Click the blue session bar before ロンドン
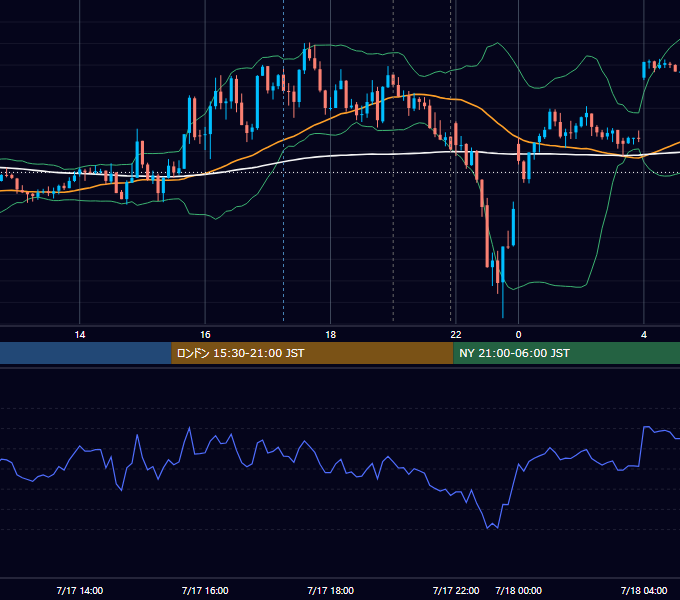Screen dimensions: 680x600 coord(86,353)
